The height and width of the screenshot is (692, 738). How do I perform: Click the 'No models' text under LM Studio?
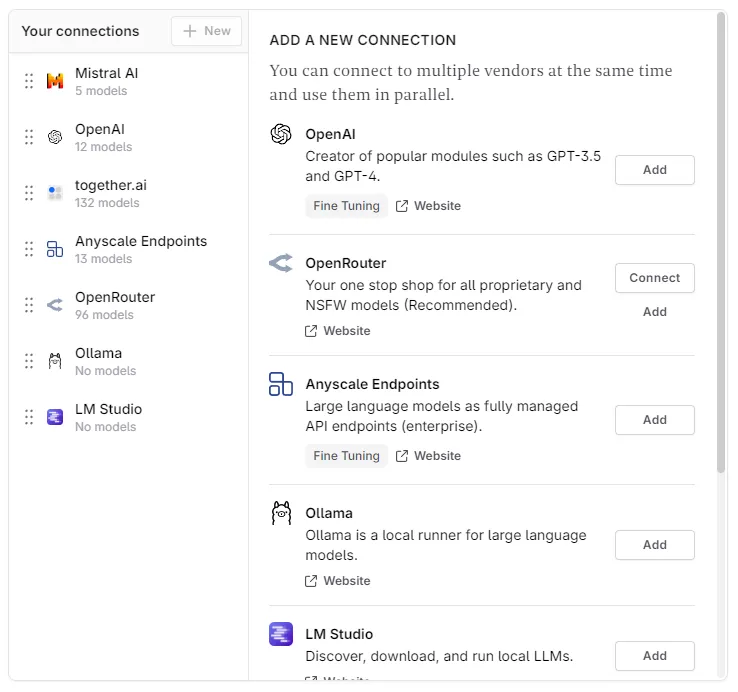point(105,427)
